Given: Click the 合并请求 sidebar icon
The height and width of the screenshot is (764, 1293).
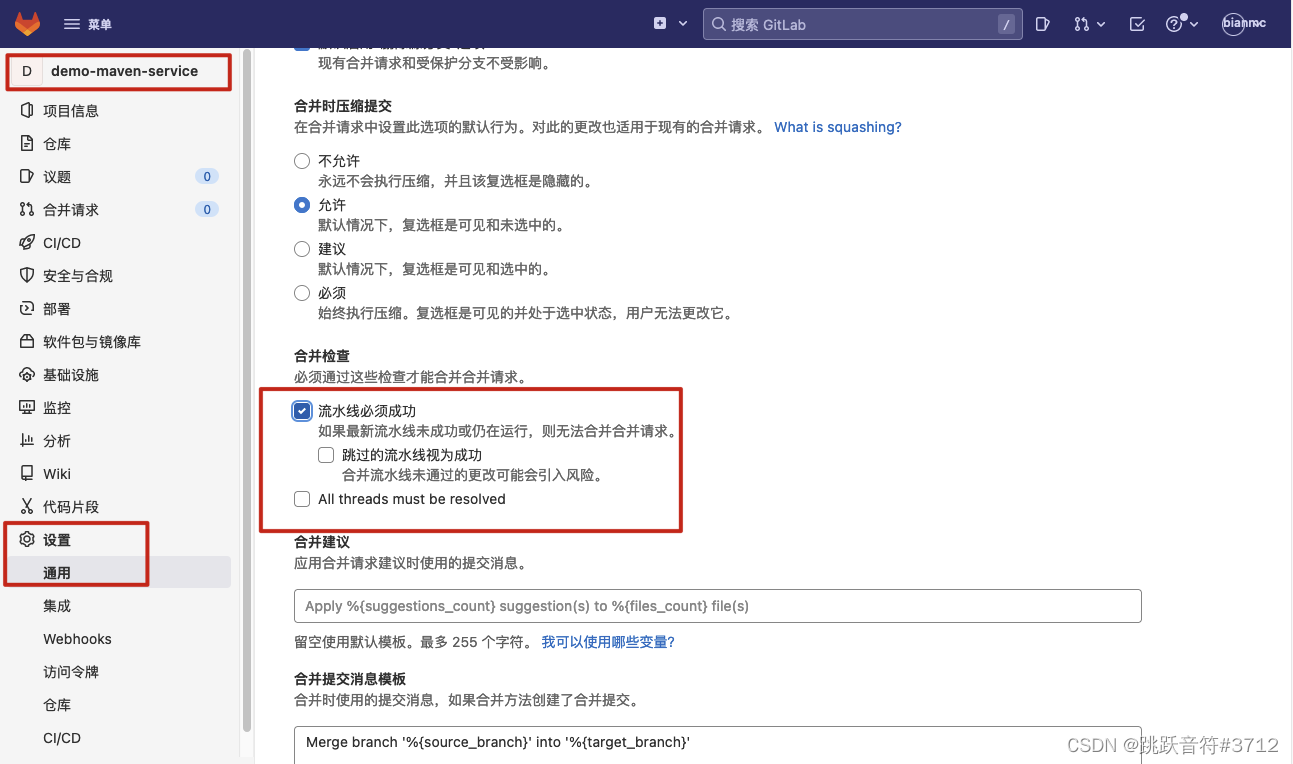Looking at the screenshot, I should click(27, 209).
